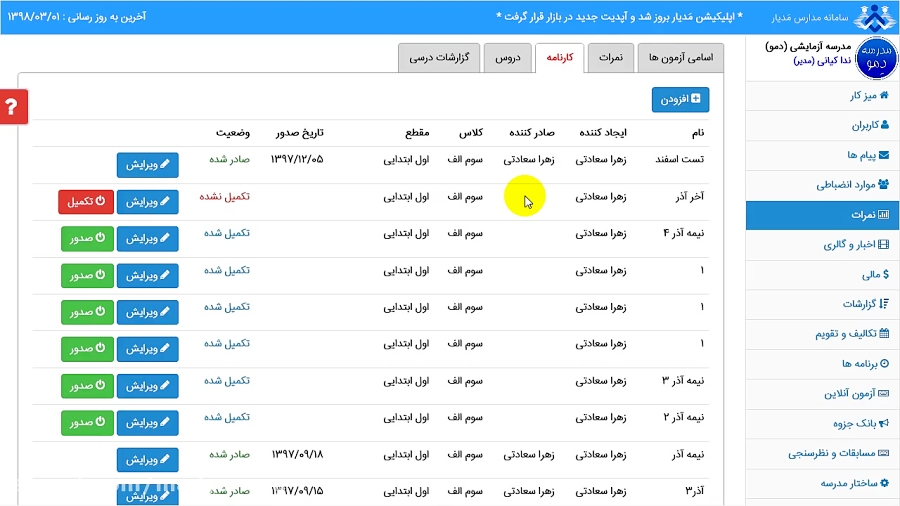The image size is (900, 506).
Task: Switch to گزارشات درسی tab
Action: coord(439,58)
